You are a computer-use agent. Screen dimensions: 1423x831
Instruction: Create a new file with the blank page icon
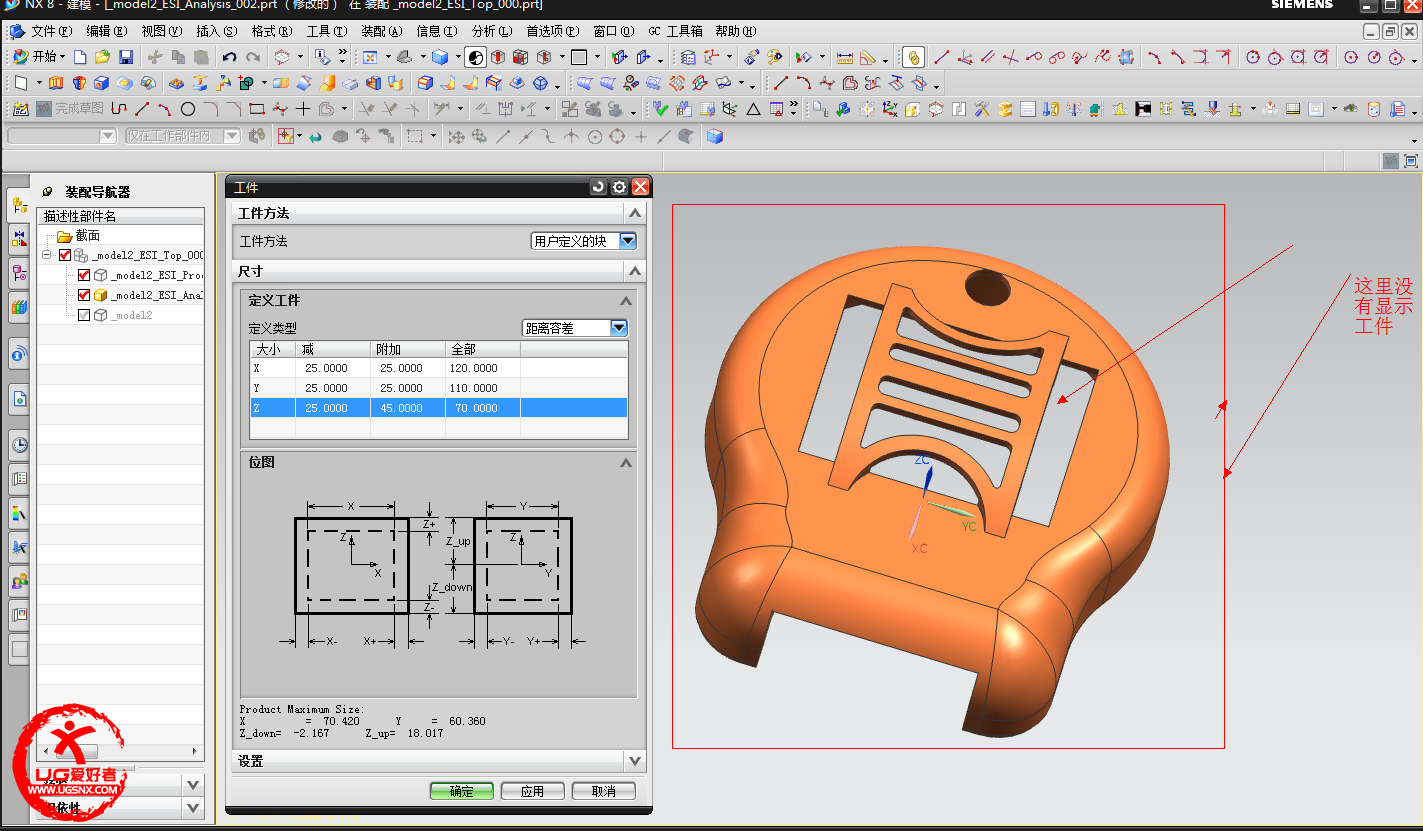pos(80,57)
